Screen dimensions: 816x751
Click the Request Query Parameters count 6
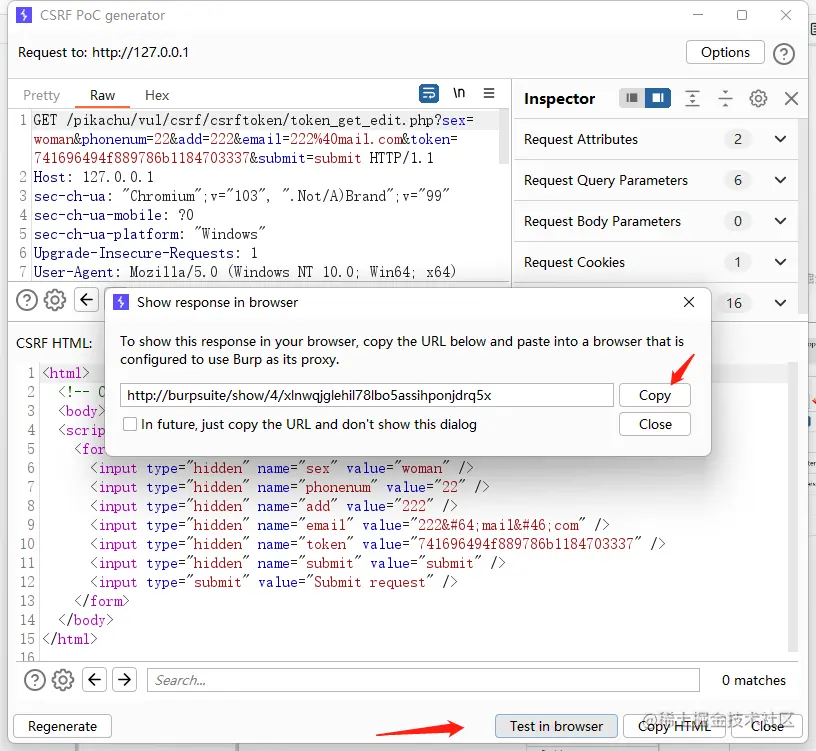point(737,180)
